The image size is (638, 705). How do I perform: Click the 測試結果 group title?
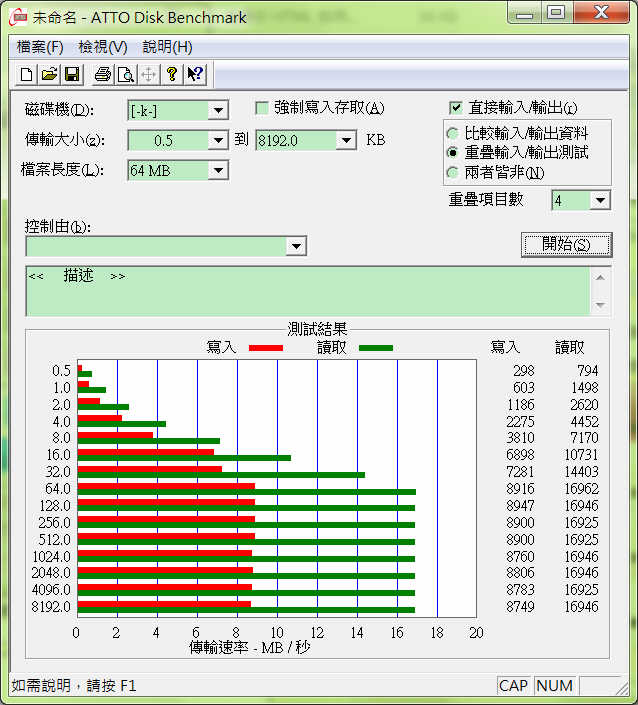pyautogui.click(x=317, y=329)
